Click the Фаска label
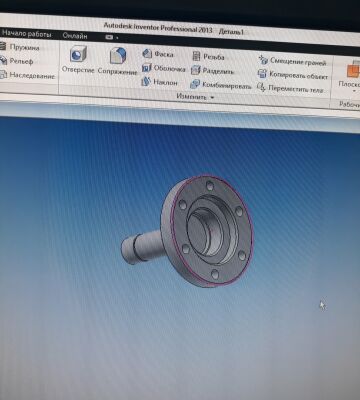 [164, 54]
